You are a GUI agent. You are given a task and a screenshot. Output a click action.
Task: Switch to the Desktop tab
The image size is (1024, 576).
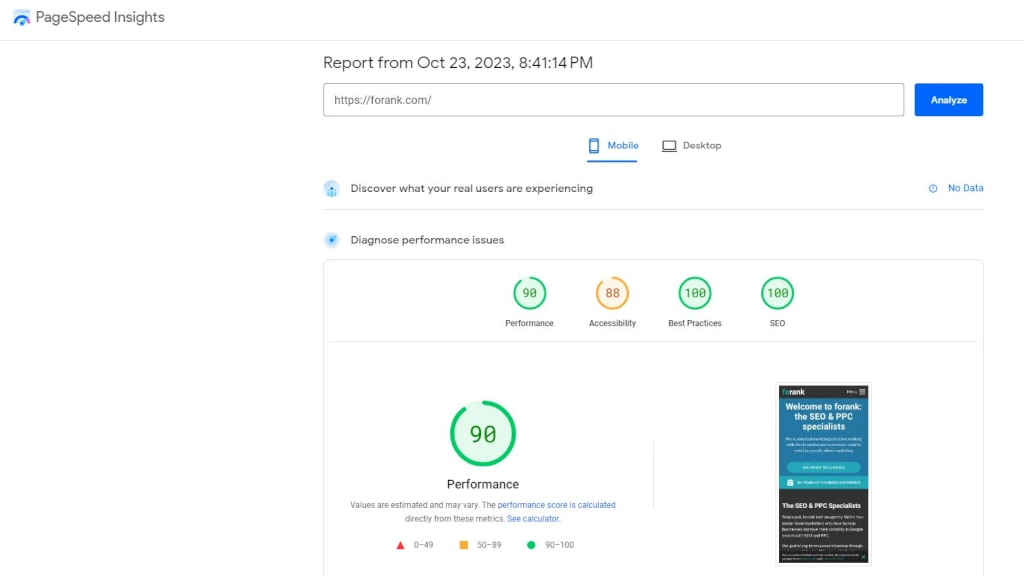(x=692, y=146)
